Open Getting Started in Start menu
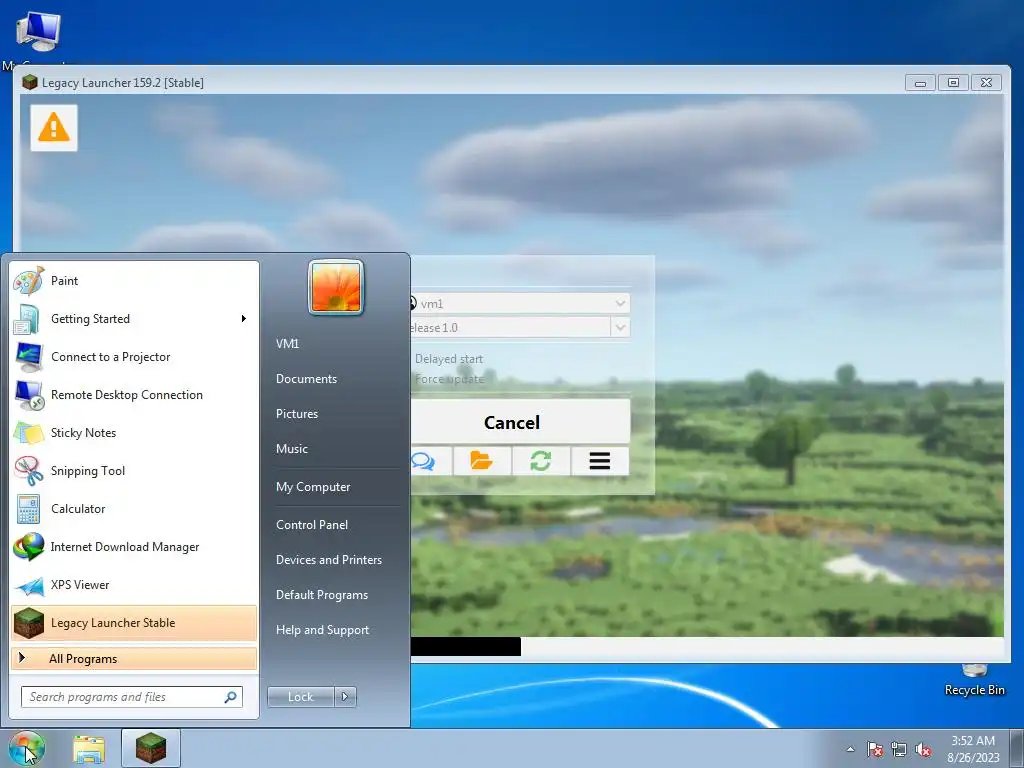 134,319
